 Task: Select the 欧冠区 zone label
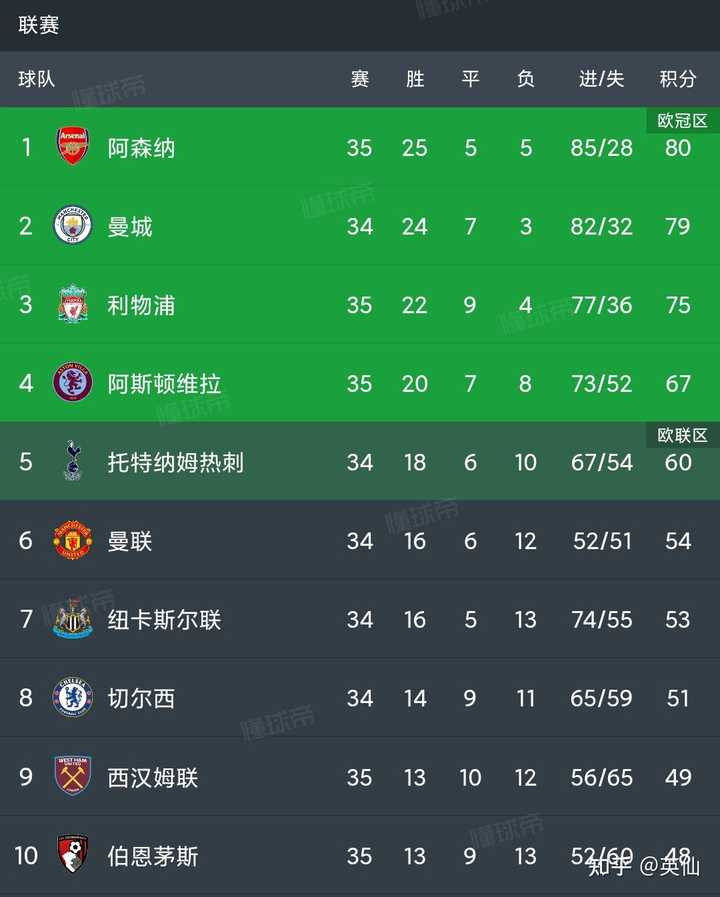pos(682,121)
